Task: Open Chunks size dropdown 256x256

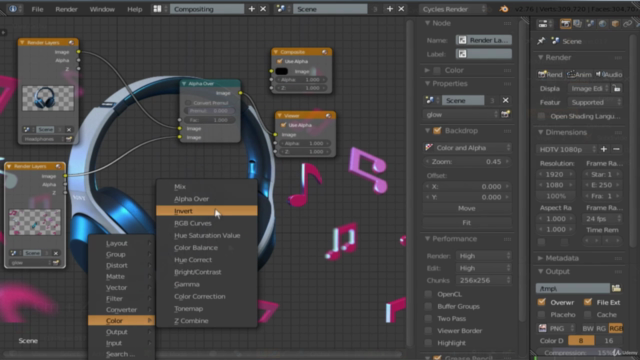Action: click(x=484, y=280)
